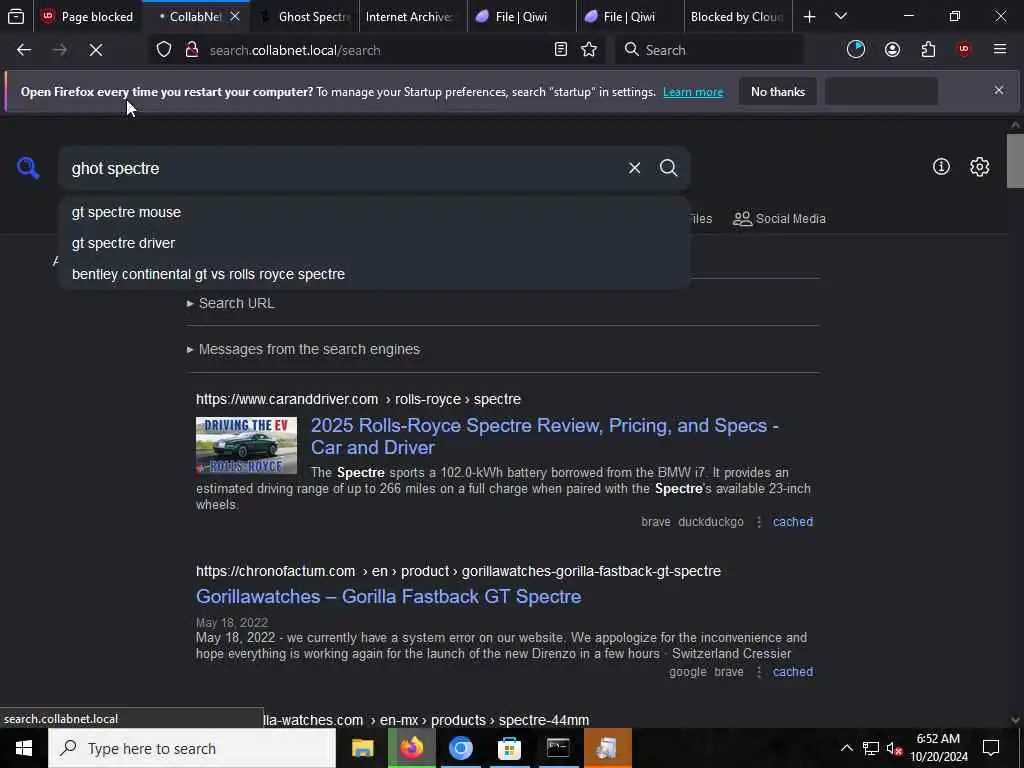
Task: Open the Firefox View tab list icon
Action: click(x=16, y=16)
